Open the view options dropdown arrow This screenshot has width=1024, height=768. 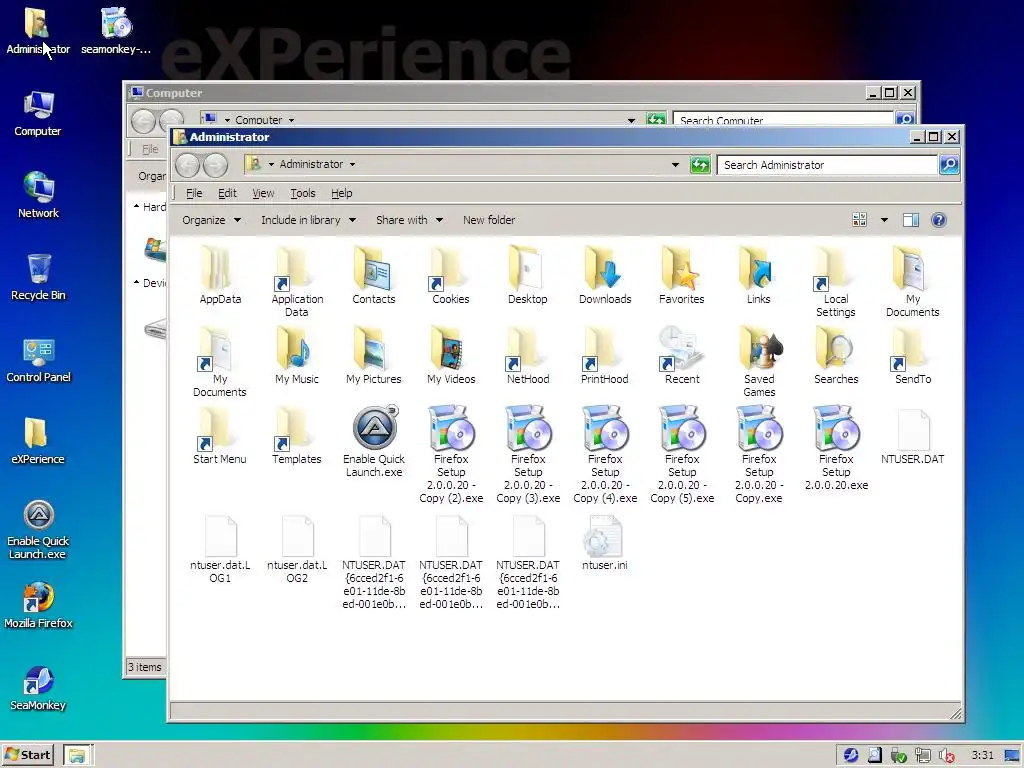pyautogui.click(x=884, y=220)
